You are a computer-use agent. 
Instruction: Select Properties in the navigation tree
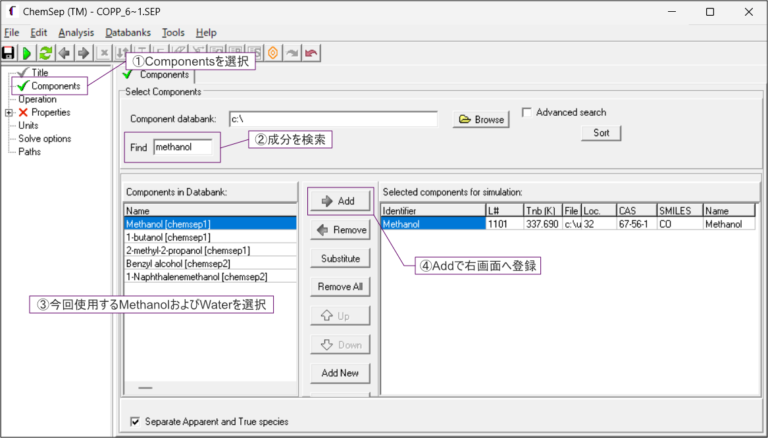click(50, 113)
